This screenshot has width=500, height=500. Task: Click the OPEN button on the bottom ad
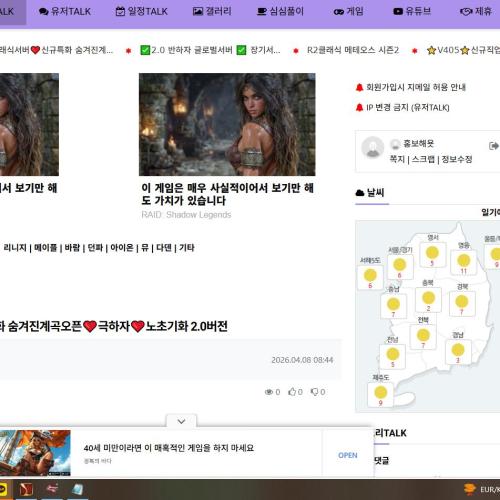(348, 455)
